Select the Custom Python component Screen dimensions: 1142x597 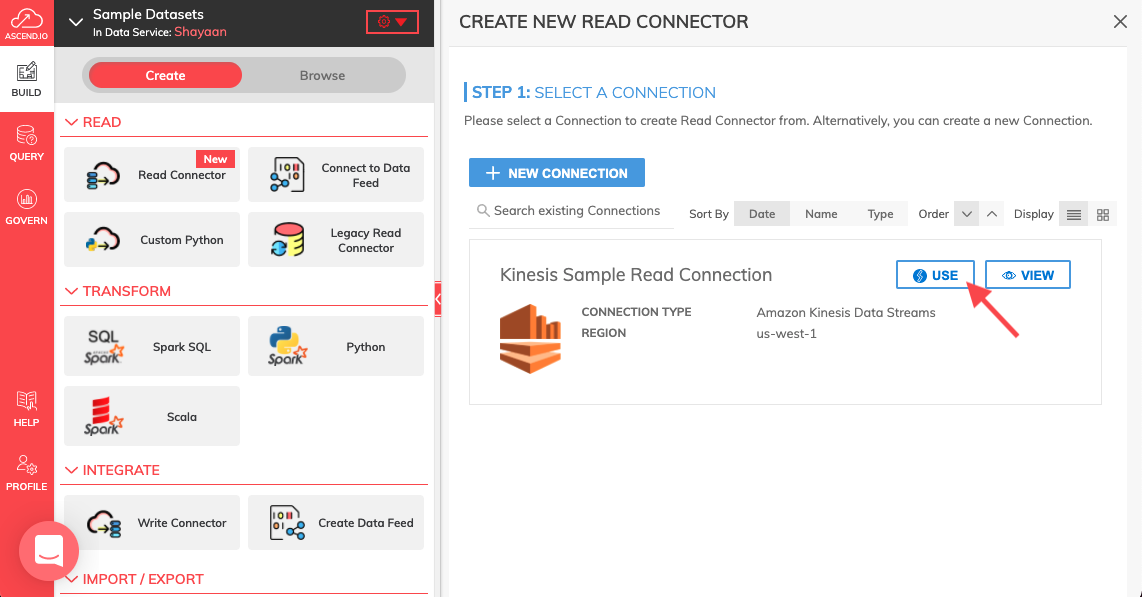pyautogui.click(x=151, y=240)
